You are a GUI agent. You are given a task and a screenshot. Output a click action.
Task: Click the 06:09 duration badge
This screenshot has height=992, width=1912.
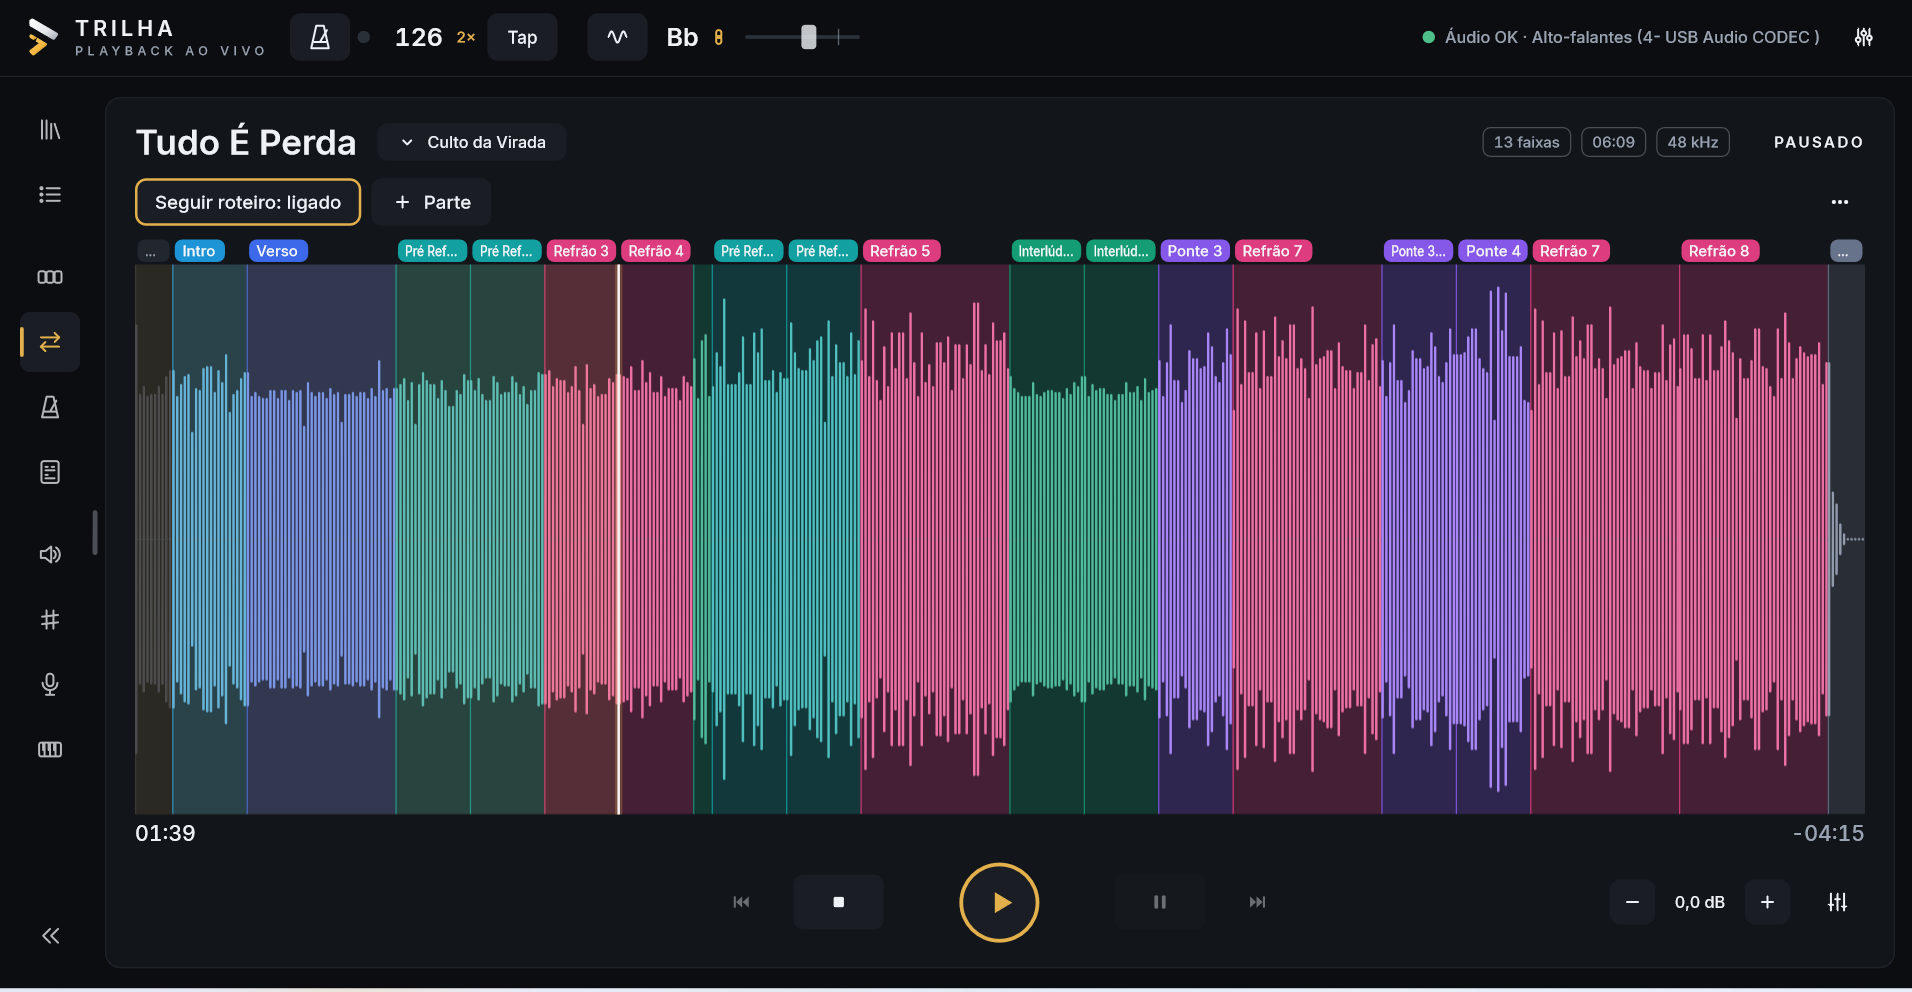click(x=1613, y=142)
